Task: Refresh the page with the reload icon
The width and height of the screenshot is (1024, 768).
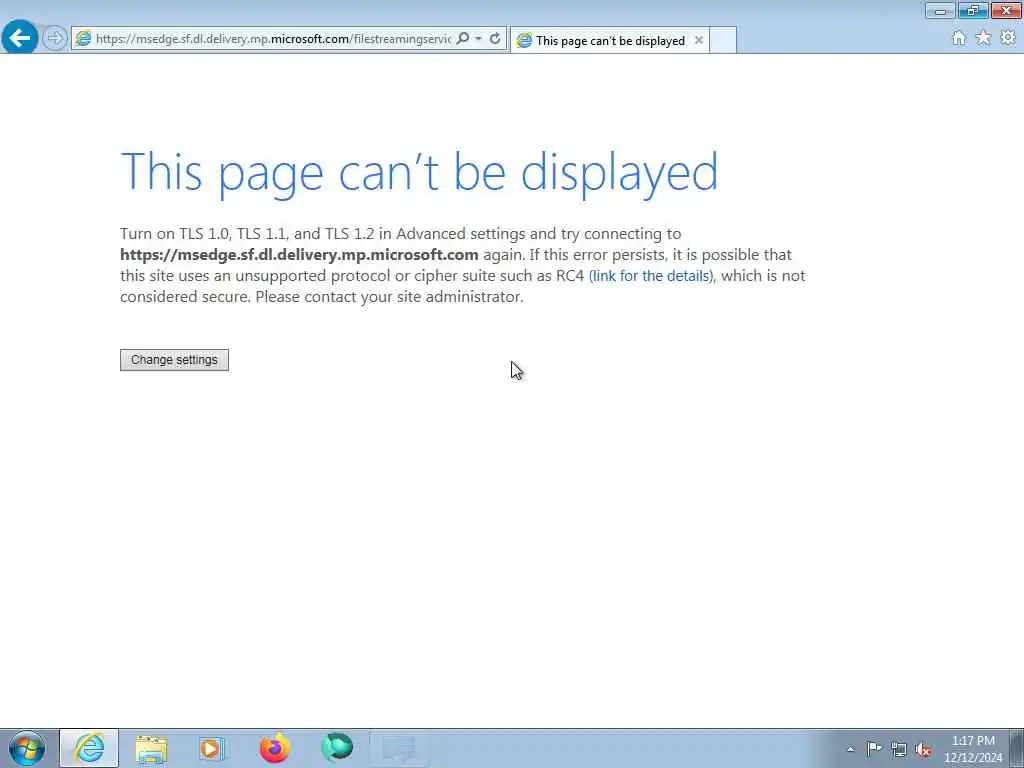Action: (495, 39)
